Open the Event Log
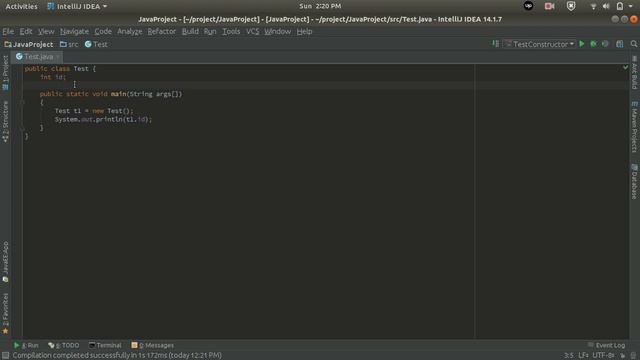Image resolution: width=640 pixels, height=360 pixels. (607, 345)
